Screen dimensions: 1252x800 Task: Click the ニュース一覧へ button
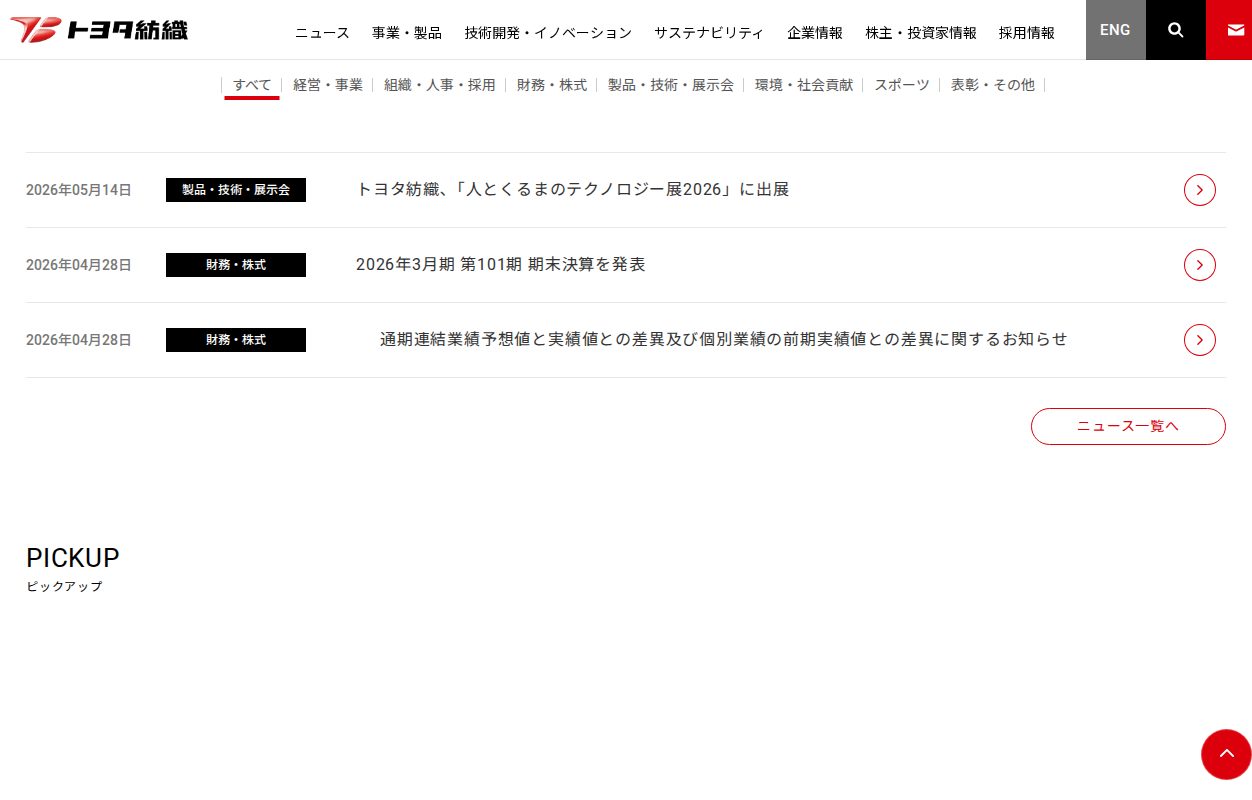coord(1128,426)
